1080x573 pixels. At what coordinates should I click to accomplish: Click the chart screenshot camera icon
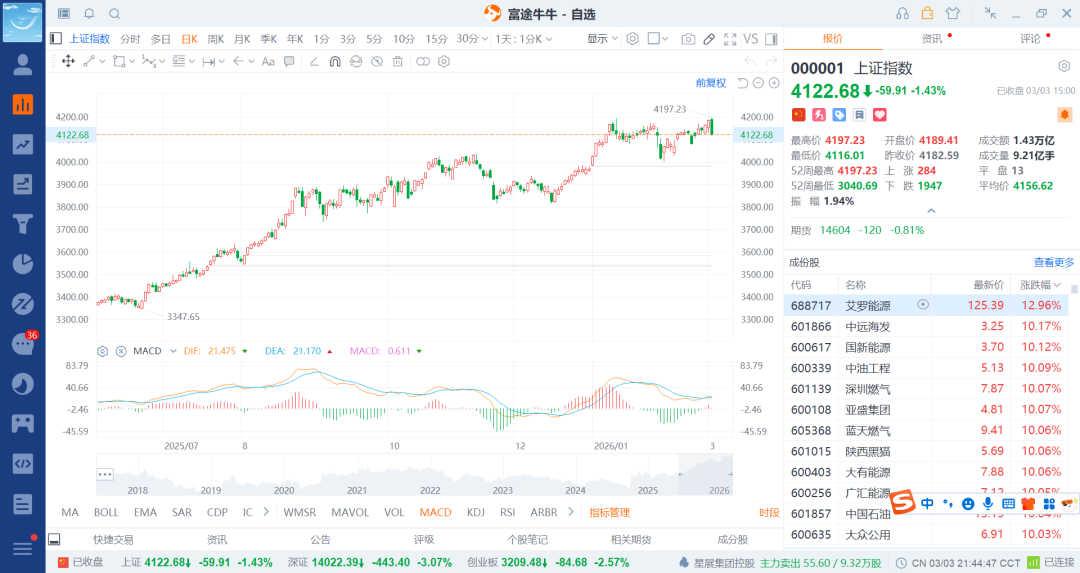pyautogui.click(x=688, y=39)
